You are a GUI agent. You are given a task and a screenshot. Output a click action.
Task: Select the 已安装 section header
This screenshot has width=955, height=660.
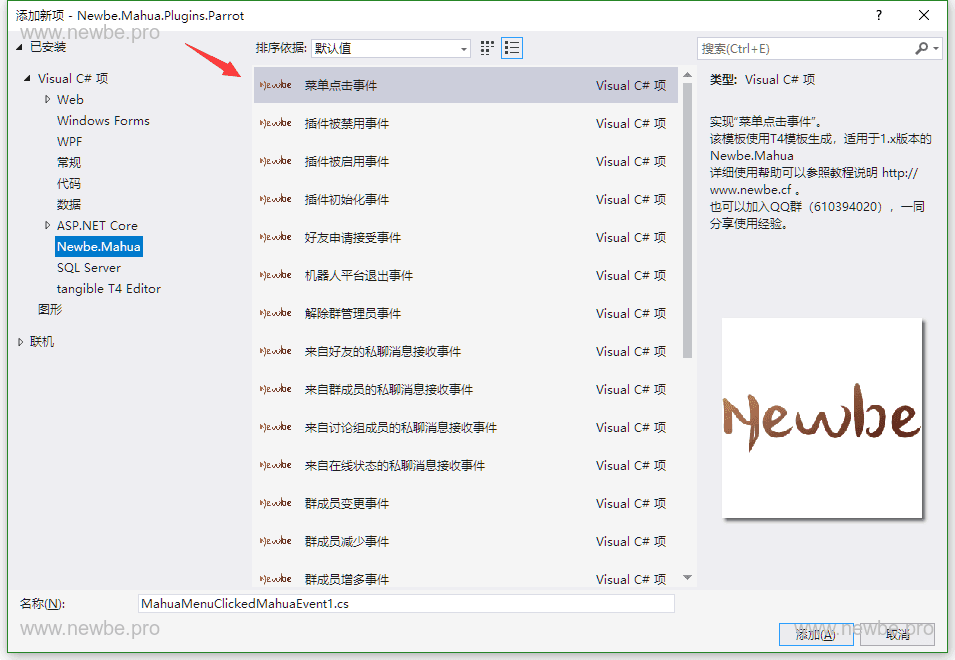[50, 46]
